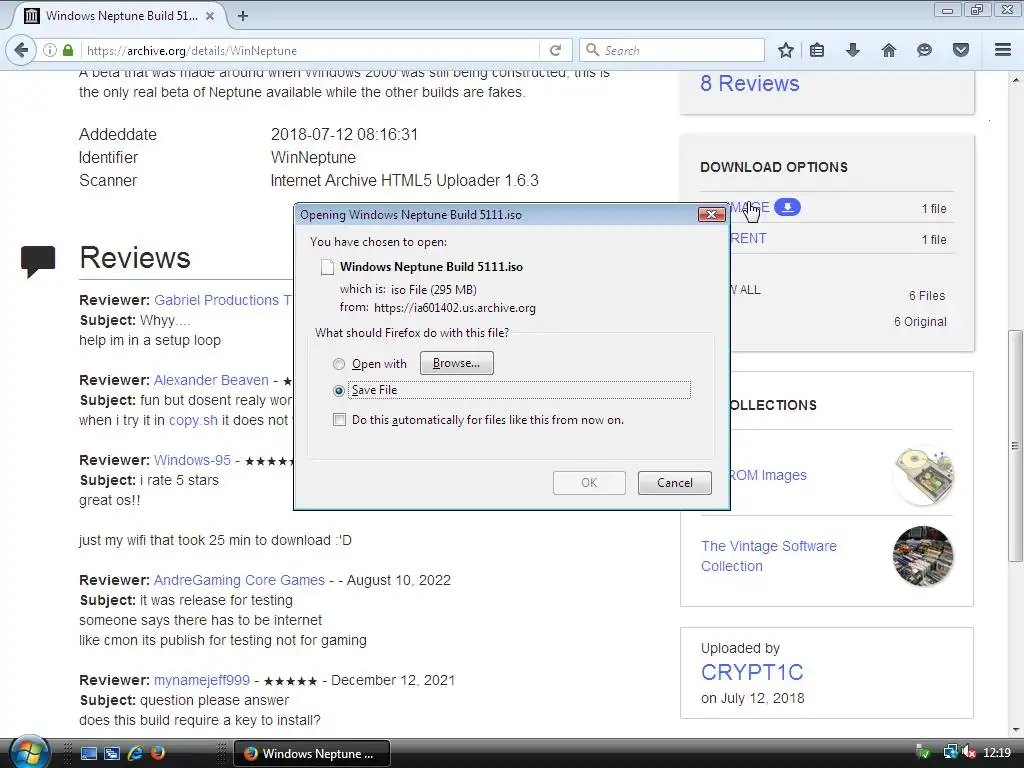Reload the page with the refresh icon
The width and height of the screenshot is (1024, 768).
coord(555,50)
